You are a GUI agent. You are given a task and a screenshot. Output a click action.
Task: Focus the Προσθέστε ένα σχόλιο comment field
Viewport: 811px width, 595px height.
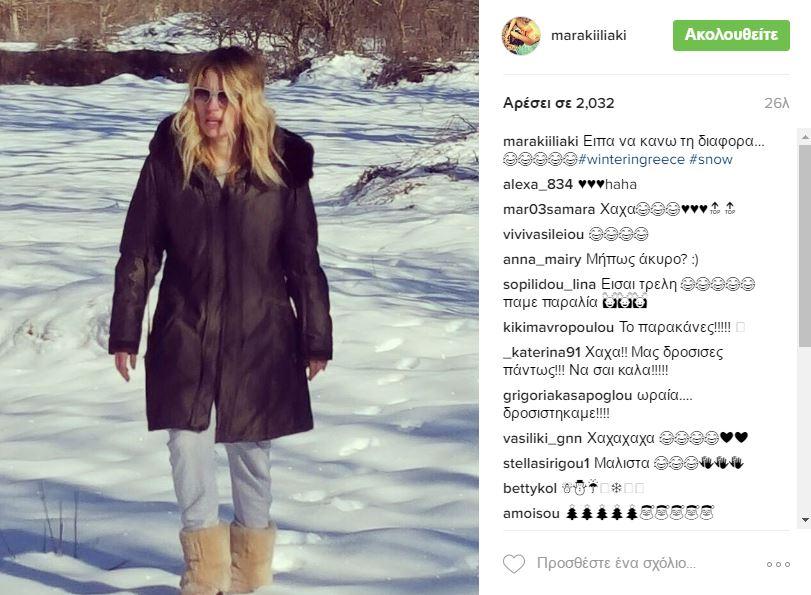tap(616, 563)
